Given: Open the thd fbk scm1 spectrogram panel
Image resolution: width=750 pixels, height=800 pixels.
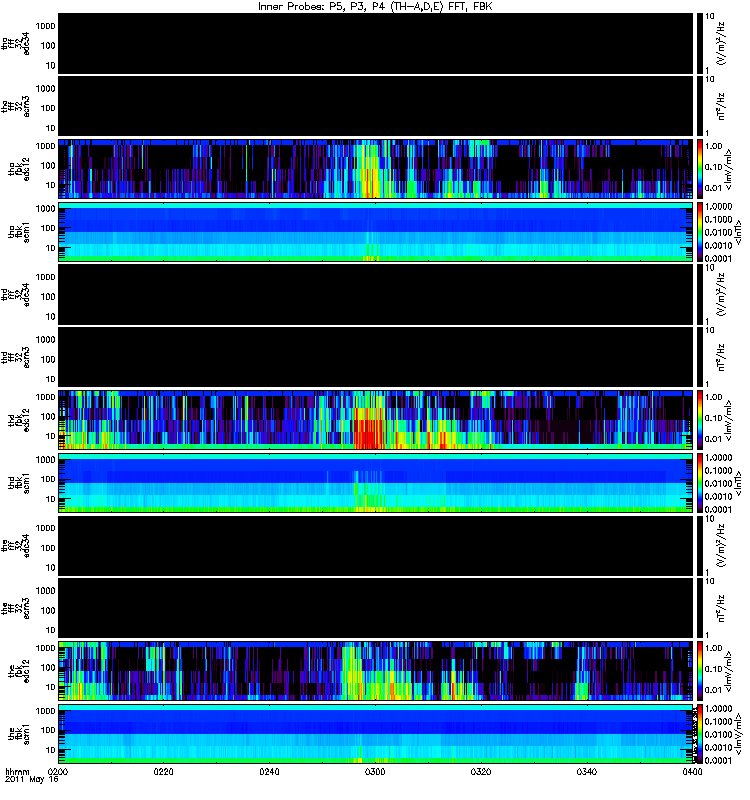Looking at the screenshot, I should [x=376, y=482].
